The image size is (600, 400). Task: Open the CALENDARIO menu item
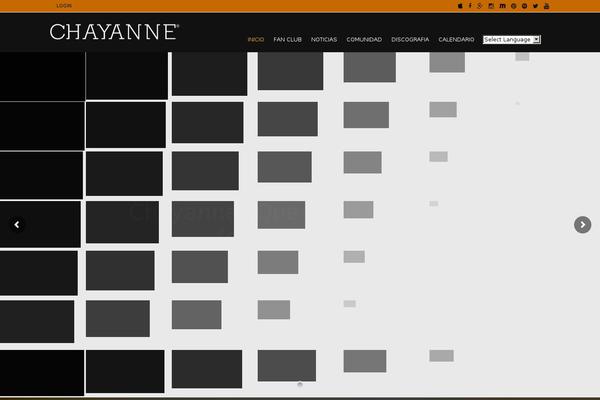tap(456, 39)
